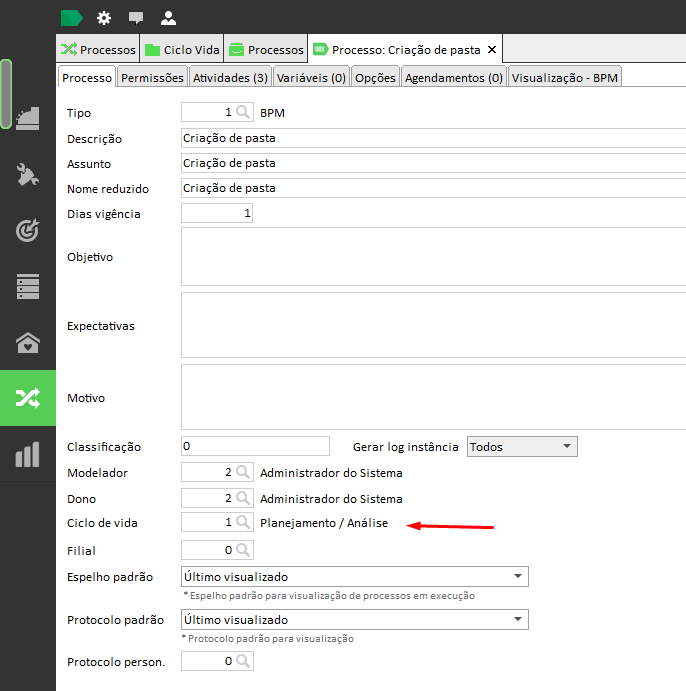This screenshot has width=686, height=691.
Task: Open the Opções sub-tab
Action: point(375,78)
